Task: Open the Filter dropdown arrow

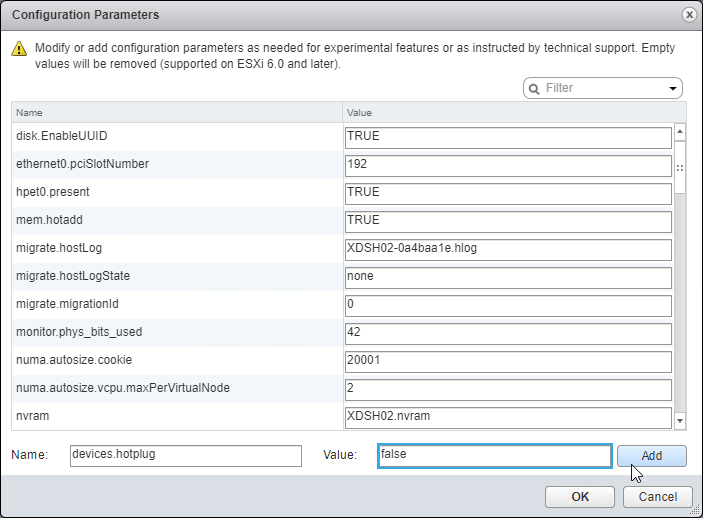Action: (672, 88)
